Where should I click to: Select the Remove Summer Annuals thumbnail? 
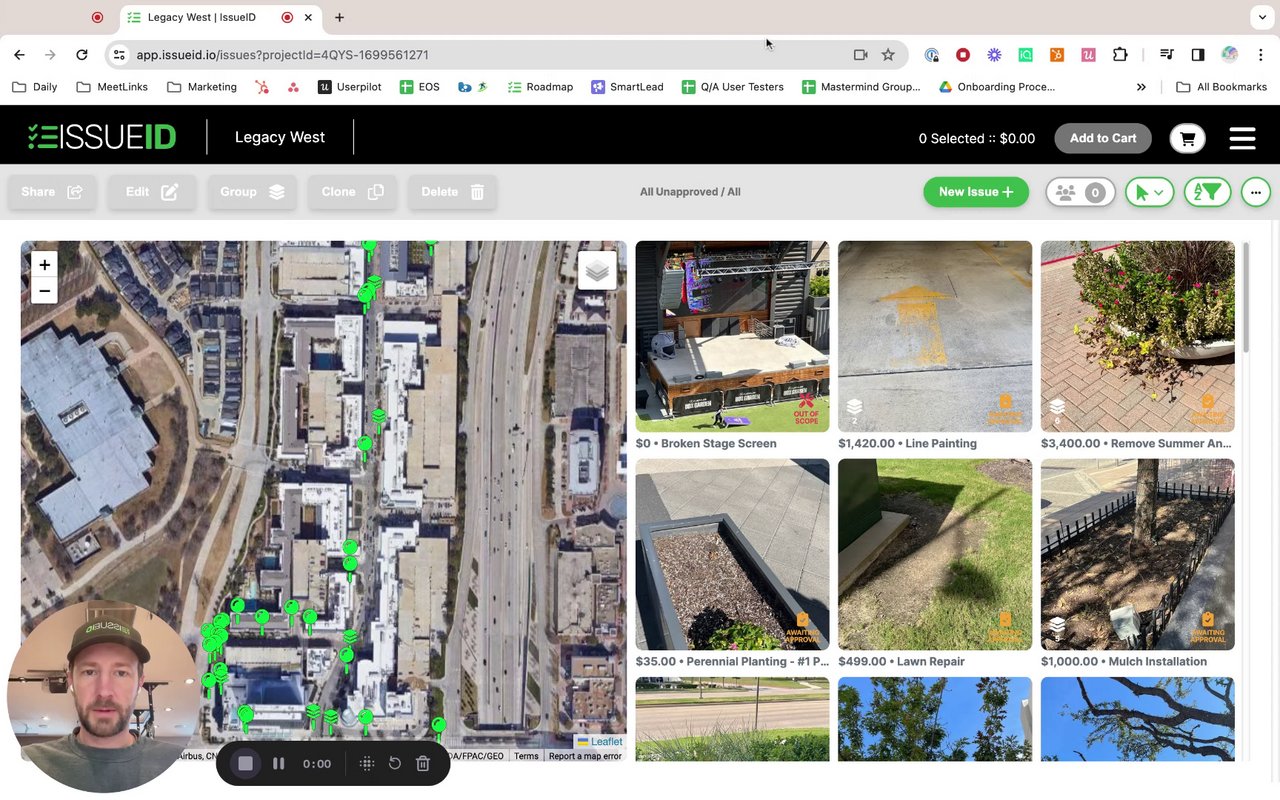(x=1137, y=336)
